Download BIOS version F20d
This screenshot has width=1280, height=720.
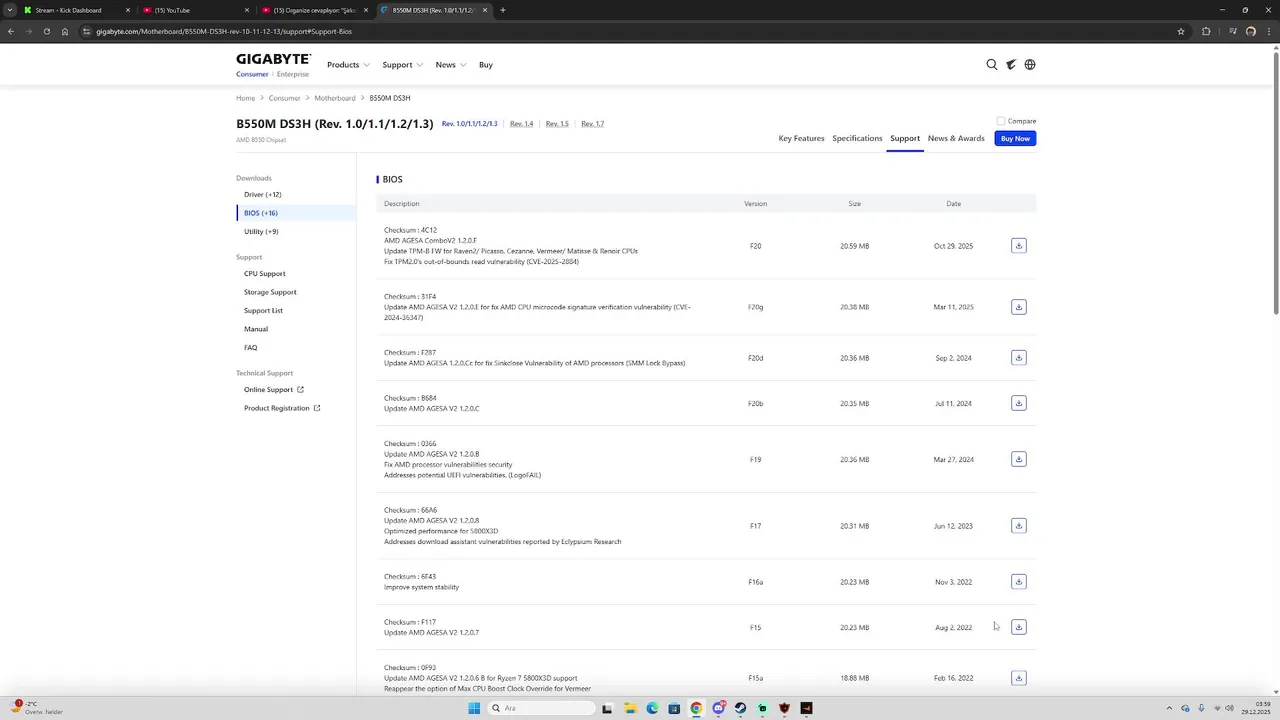click(1018, 358)
